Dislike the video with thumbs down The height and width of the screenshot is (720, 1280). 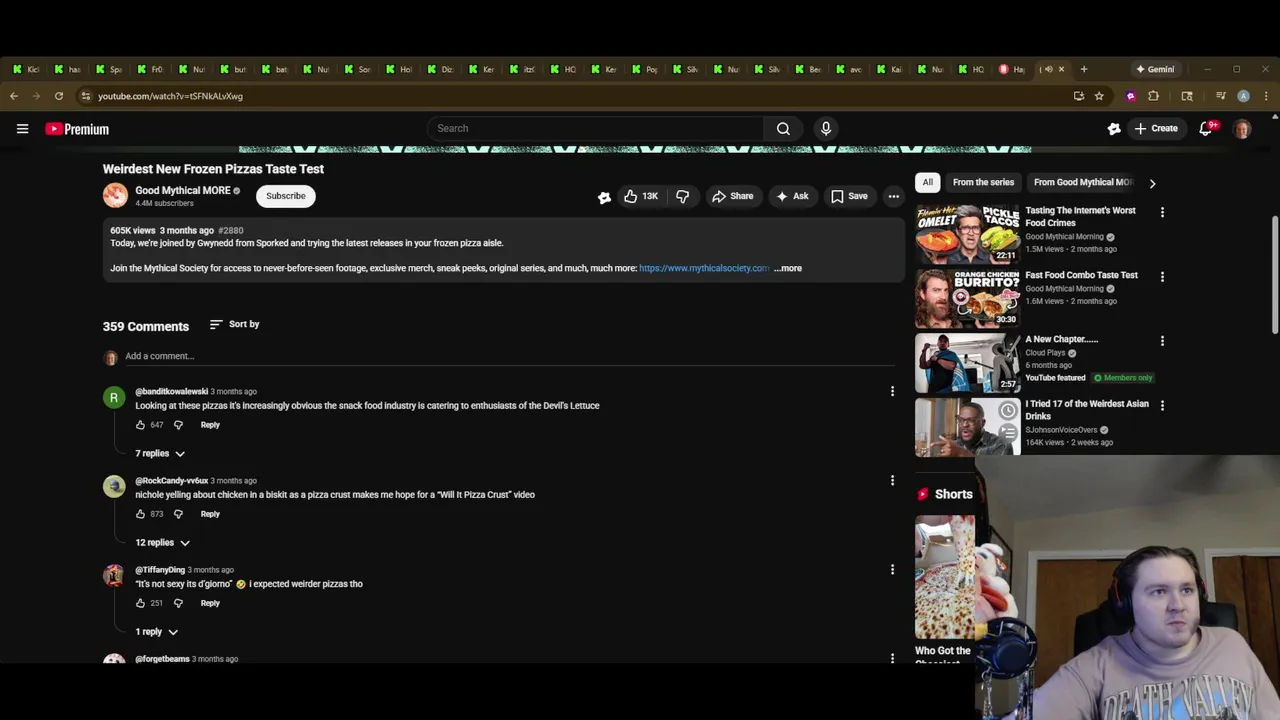(682, 196)
